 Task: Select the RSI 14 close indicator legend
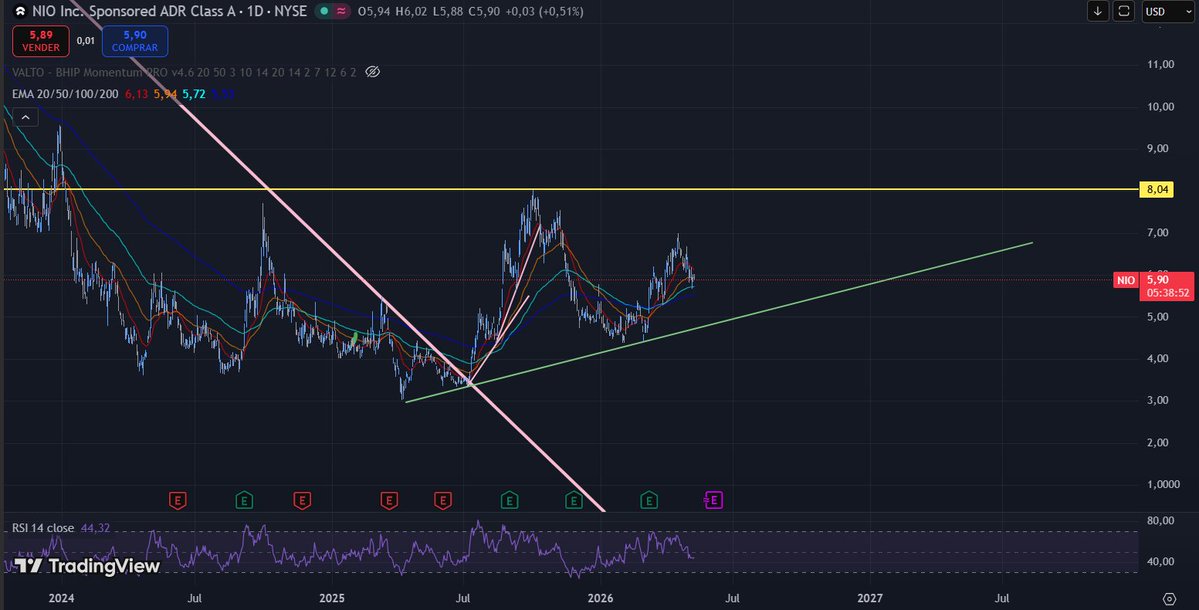[x=43, y=528]
